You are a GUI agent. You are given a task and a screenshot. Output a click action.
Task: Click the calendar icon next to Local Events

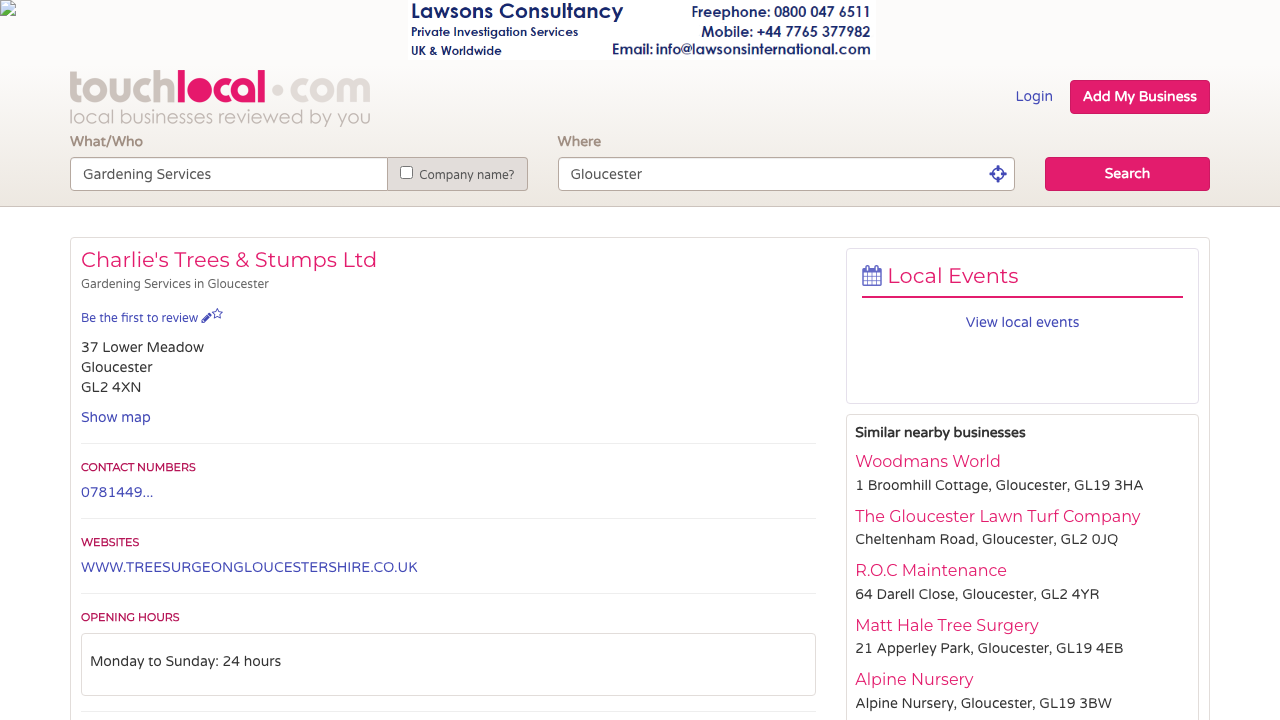[870, 274]
